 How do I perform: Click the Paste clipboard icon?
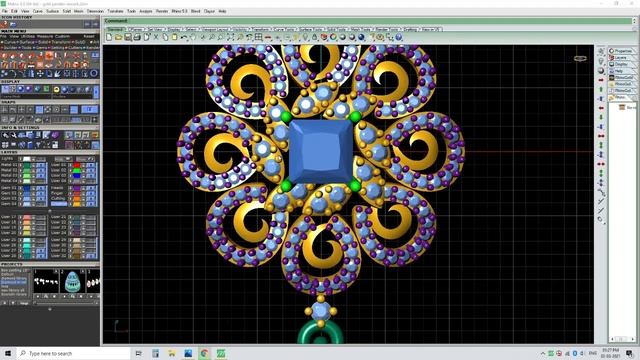pos(174,37)
